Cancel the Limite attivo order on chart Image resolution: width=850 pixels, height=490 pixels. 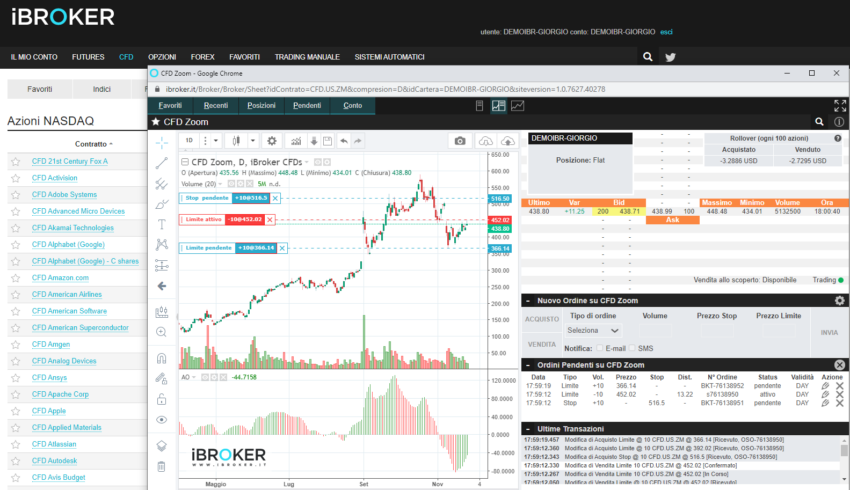(269, 220)
